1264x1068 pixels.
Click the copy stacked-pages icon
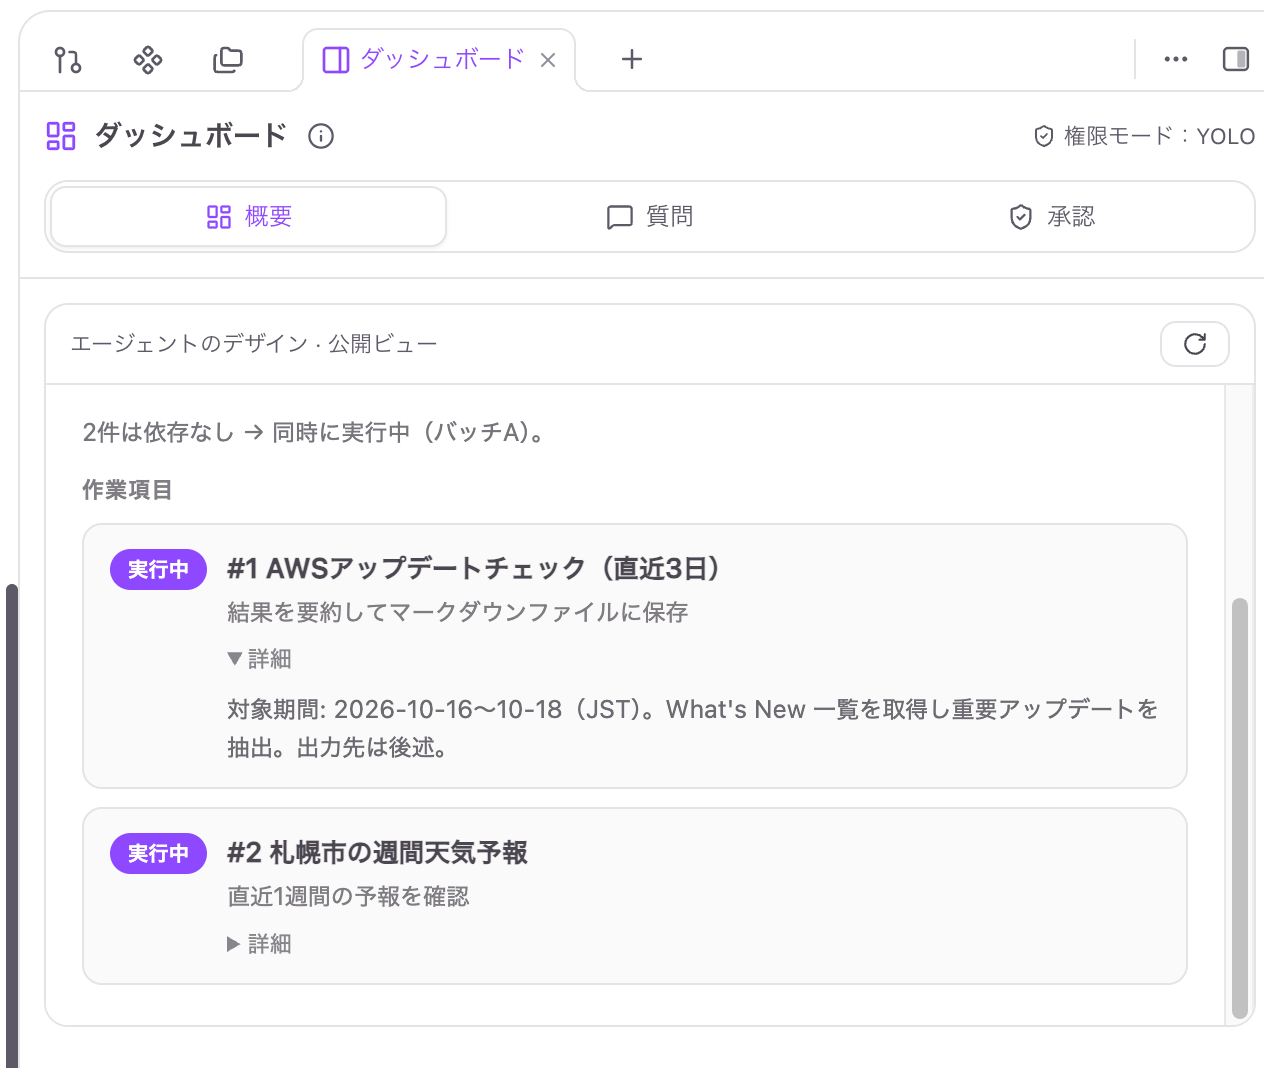pyautogui.click(x=228, y=60)
